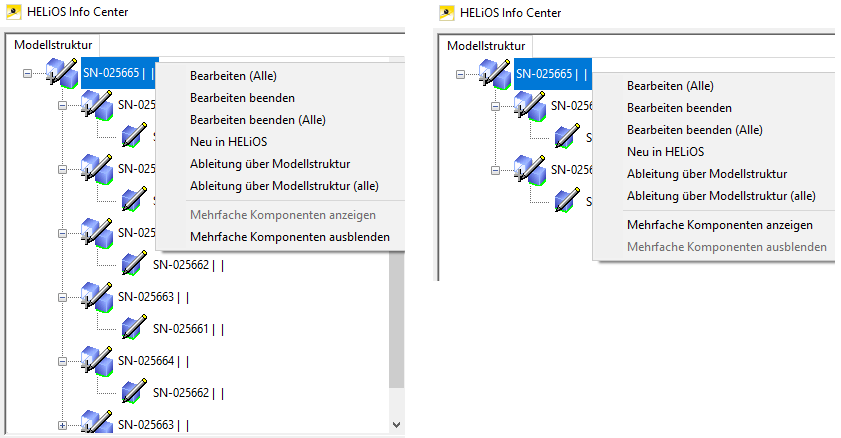The height and width of the screenshot is (438, 841).
Task: Click the assembly icon beside SN-025664
Action: point(97,361)
